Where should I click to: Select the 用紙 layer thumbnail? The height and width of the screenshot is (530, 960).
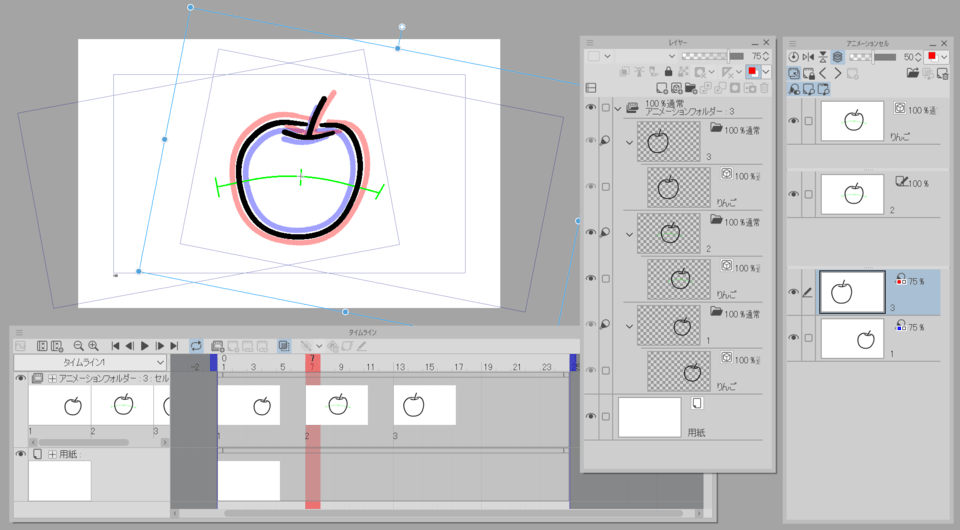650,417
